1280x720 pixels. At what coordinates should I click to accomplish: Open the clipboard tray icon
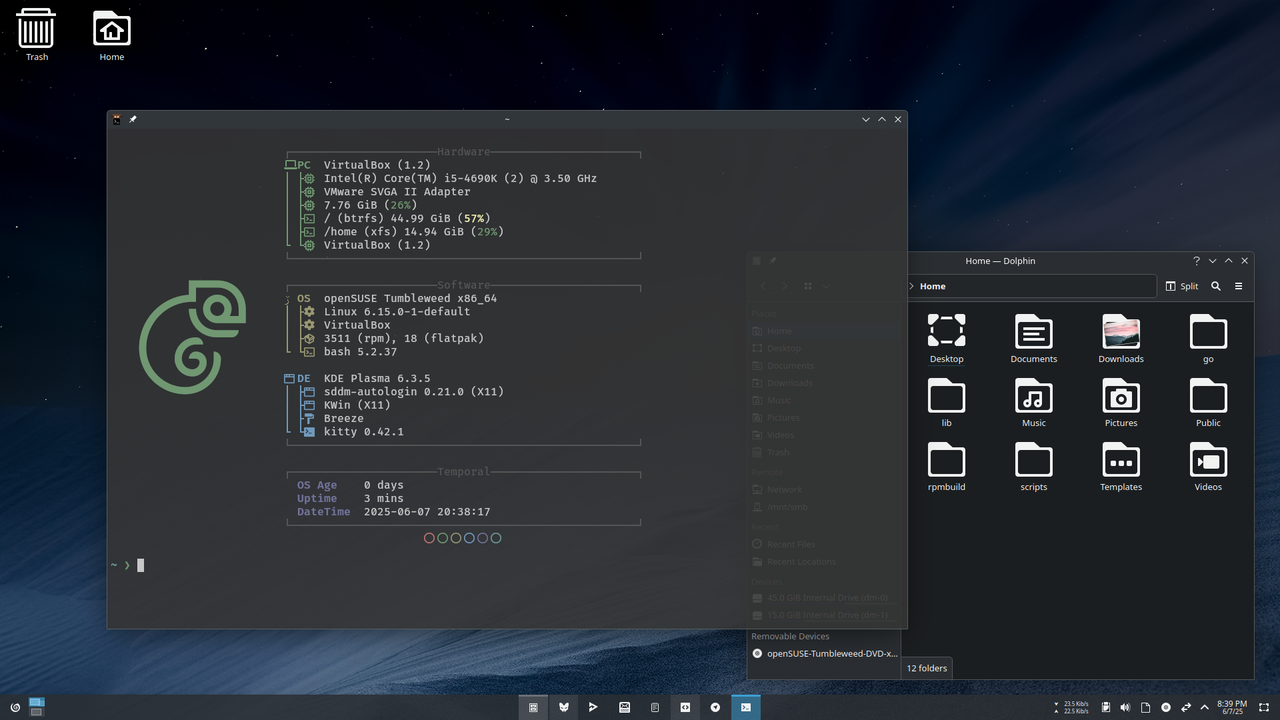(x=1106, y=707)
